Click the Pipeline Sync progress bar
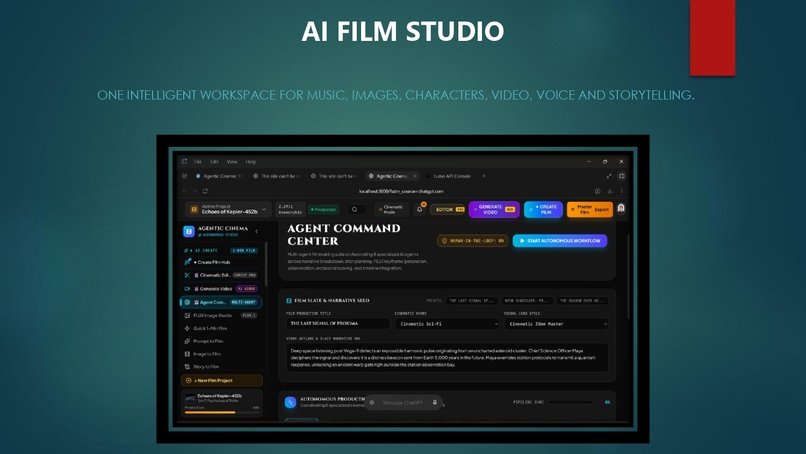Viewport: 806px width, 454px height. pos(571,402)
